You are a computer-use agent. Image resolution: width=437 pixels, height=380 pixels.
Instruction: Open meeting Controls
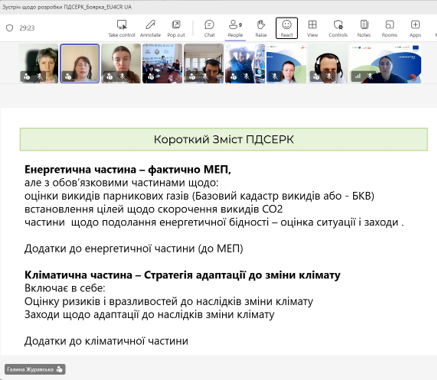[x=338, y=28]
